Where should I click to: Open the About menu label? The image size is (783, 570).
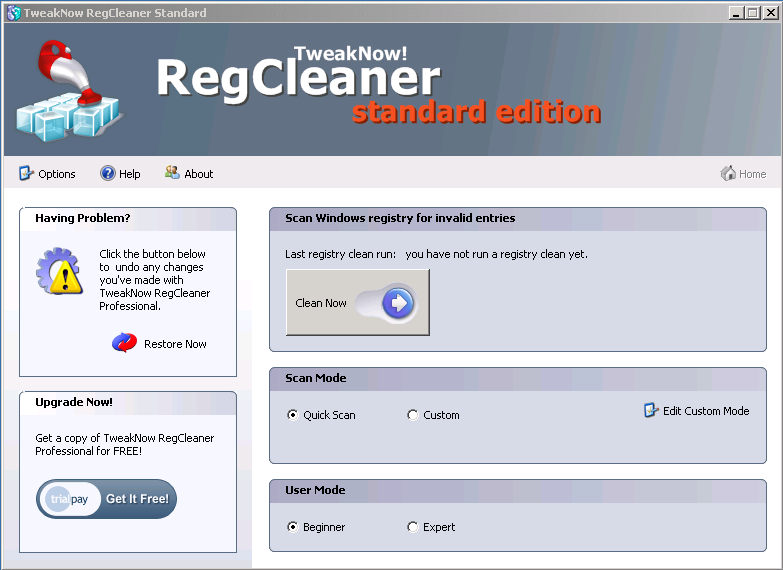tap(199, 174)
